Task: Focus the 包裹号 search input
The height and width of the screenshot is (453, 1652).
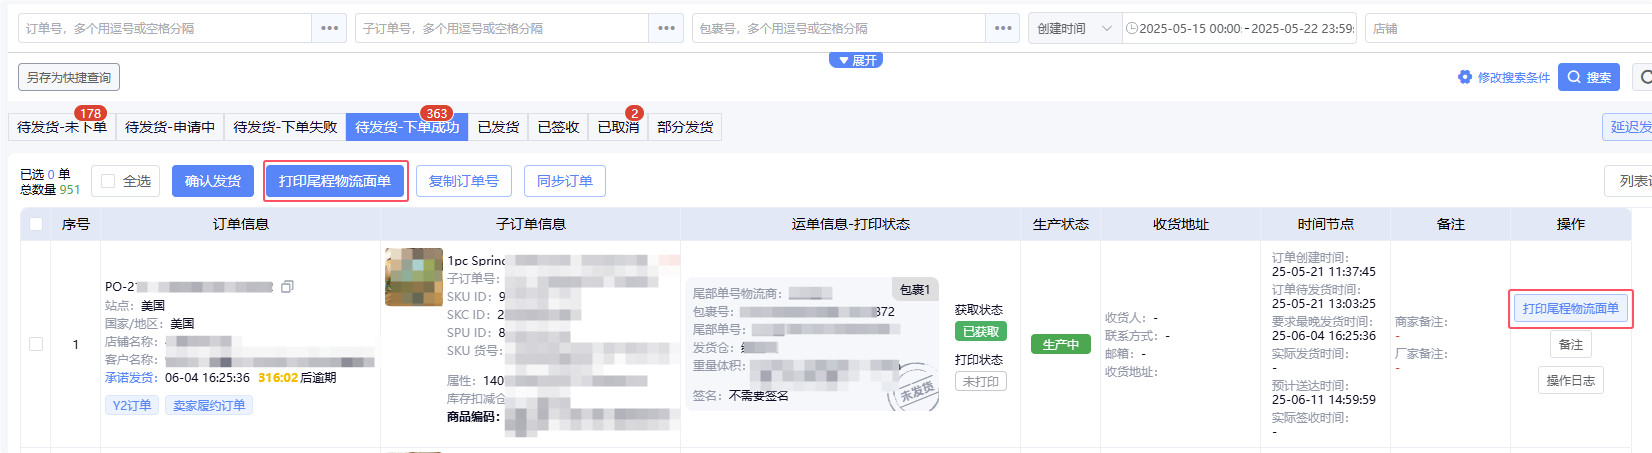Action: click(x=839, y=28)
